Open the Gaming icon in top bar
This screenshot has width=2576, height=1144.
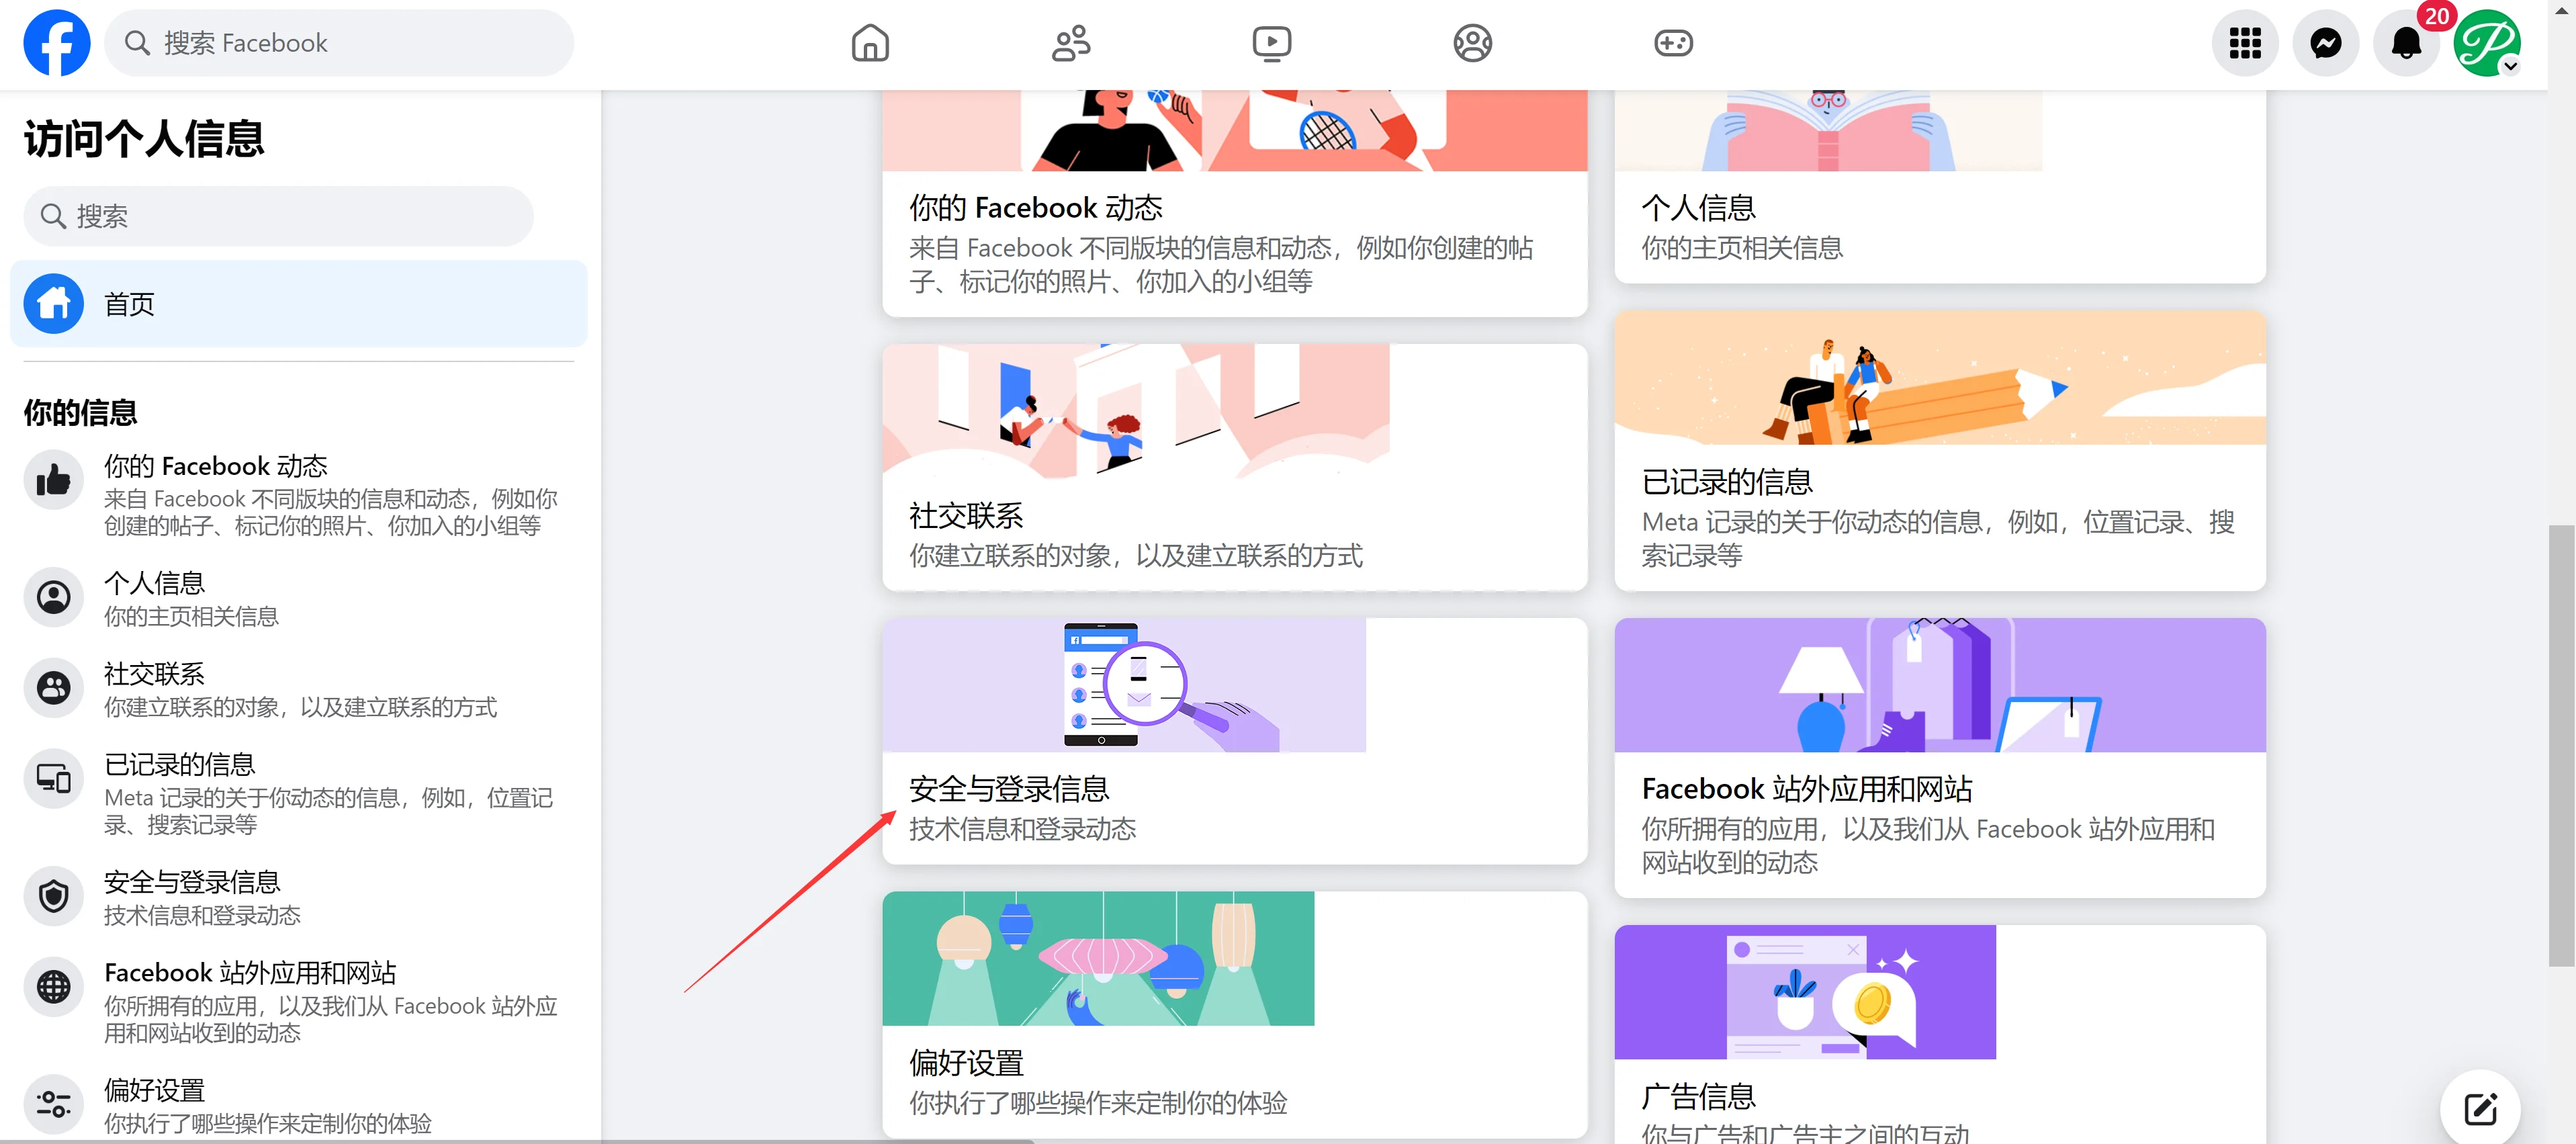1673,43
